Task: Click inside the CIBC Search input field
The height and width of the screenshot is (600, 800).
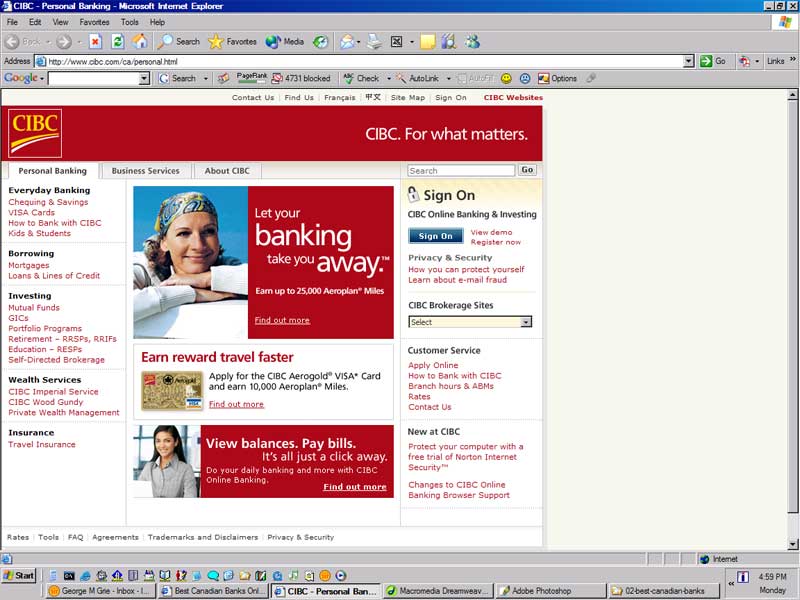Action: 461,171
